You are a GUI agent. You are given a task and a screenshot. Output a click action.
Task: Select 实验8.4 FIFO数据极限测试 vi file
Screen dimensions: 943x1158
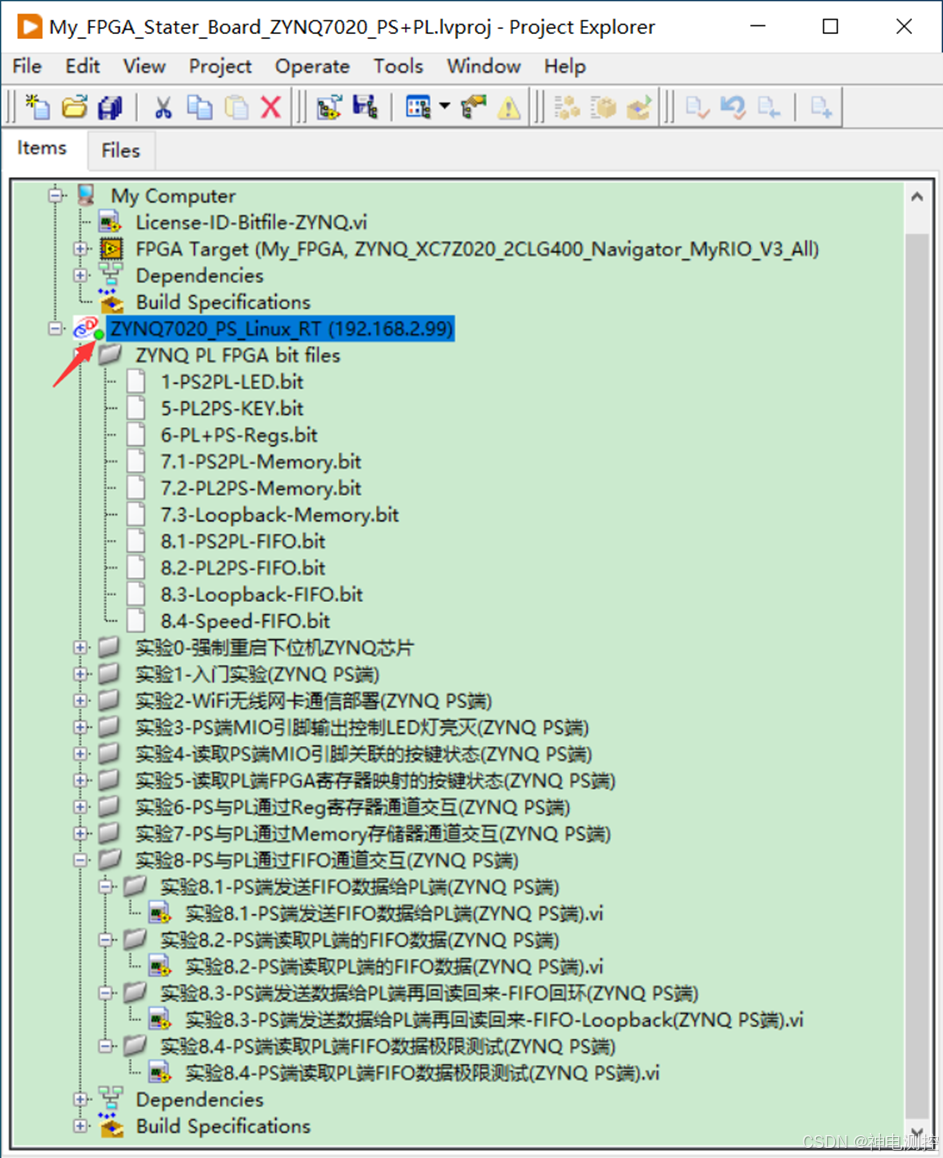pyautogui.click(x=422, y=1073)
